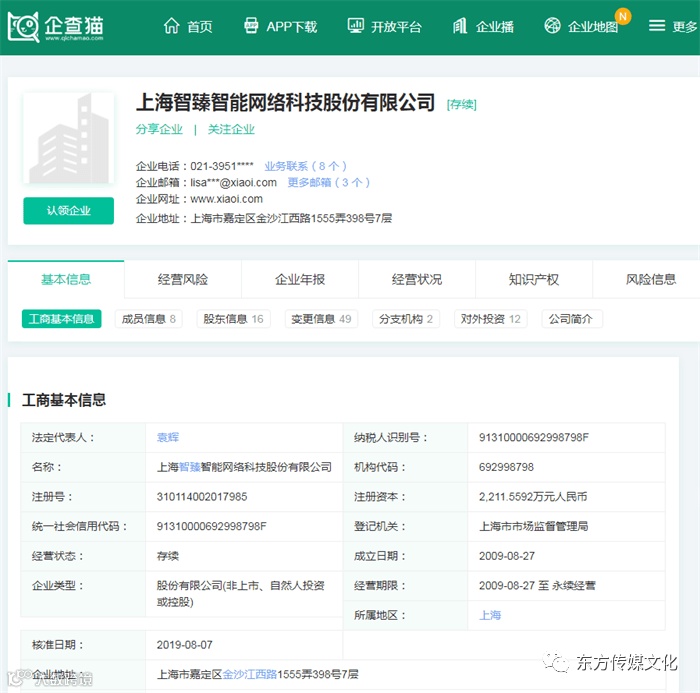The height and width of the screenshot is (693, 700).
Task: Open 企业地图 in the top navigation
Action: tap(593, 27)
